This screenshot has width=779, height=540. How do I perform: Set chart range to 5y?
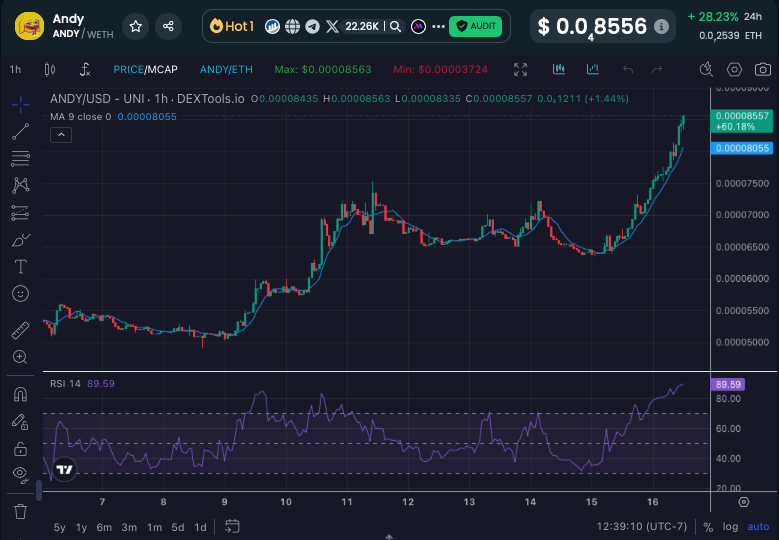(x=59, y=527)
